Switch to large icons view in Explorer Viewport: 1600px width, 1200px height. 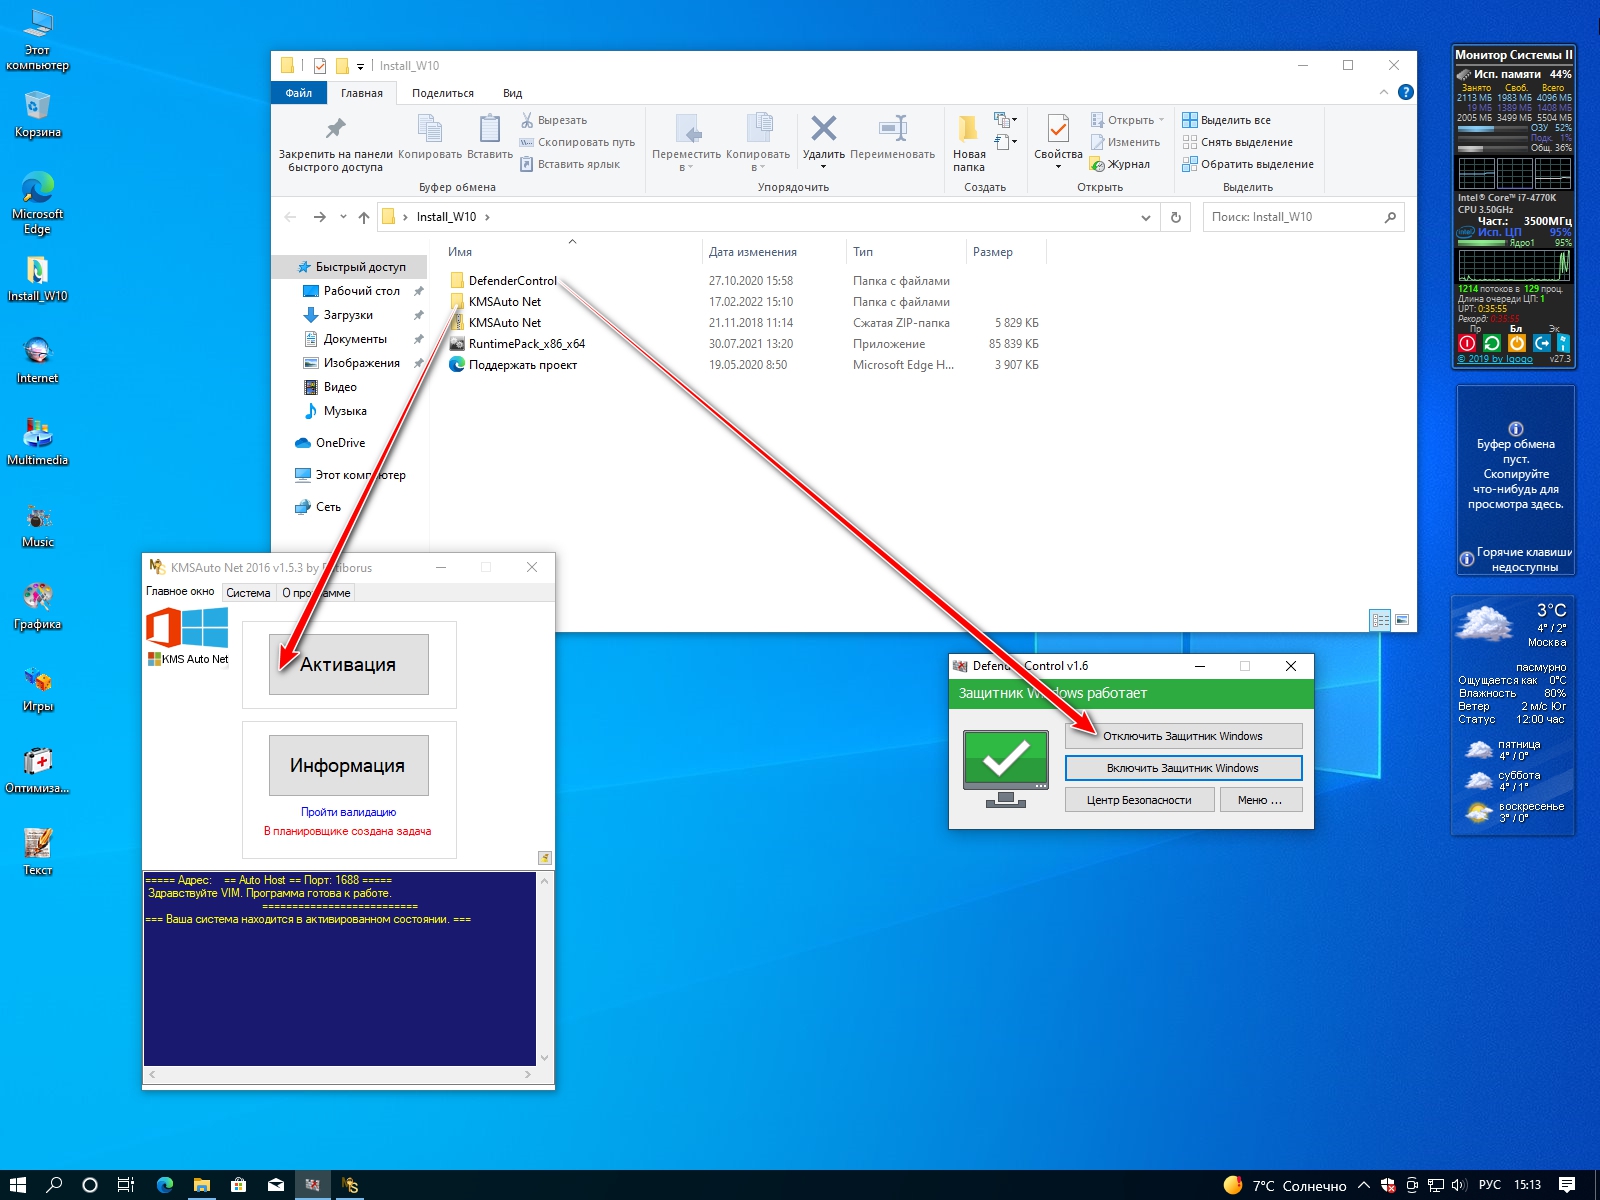(1402, 620)
